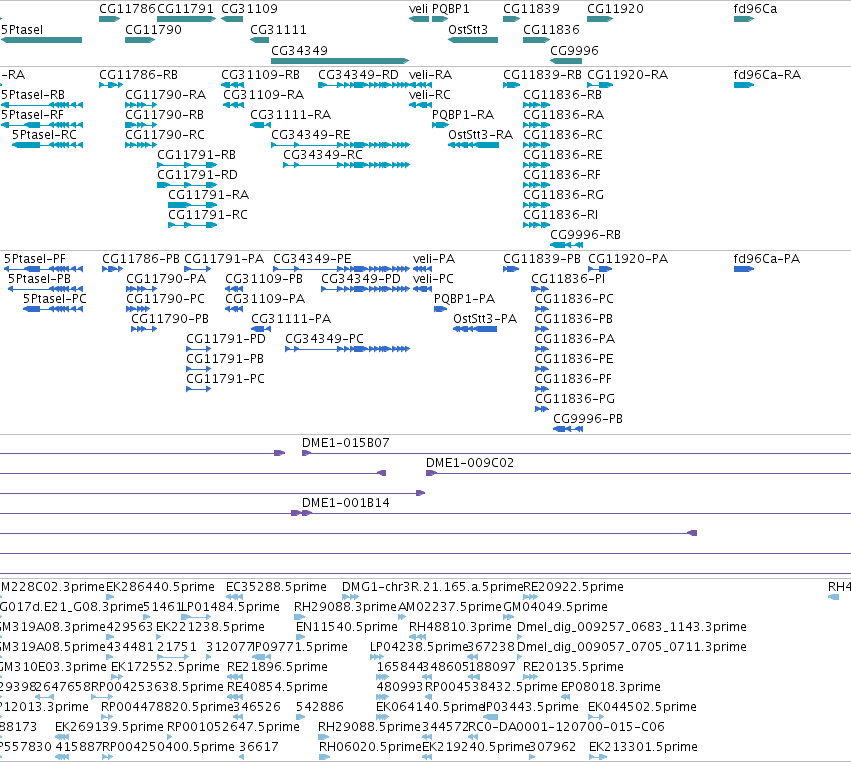
Task: Click the CG9996 gene label
Action: pyautogui.click(x=575, y=50)
